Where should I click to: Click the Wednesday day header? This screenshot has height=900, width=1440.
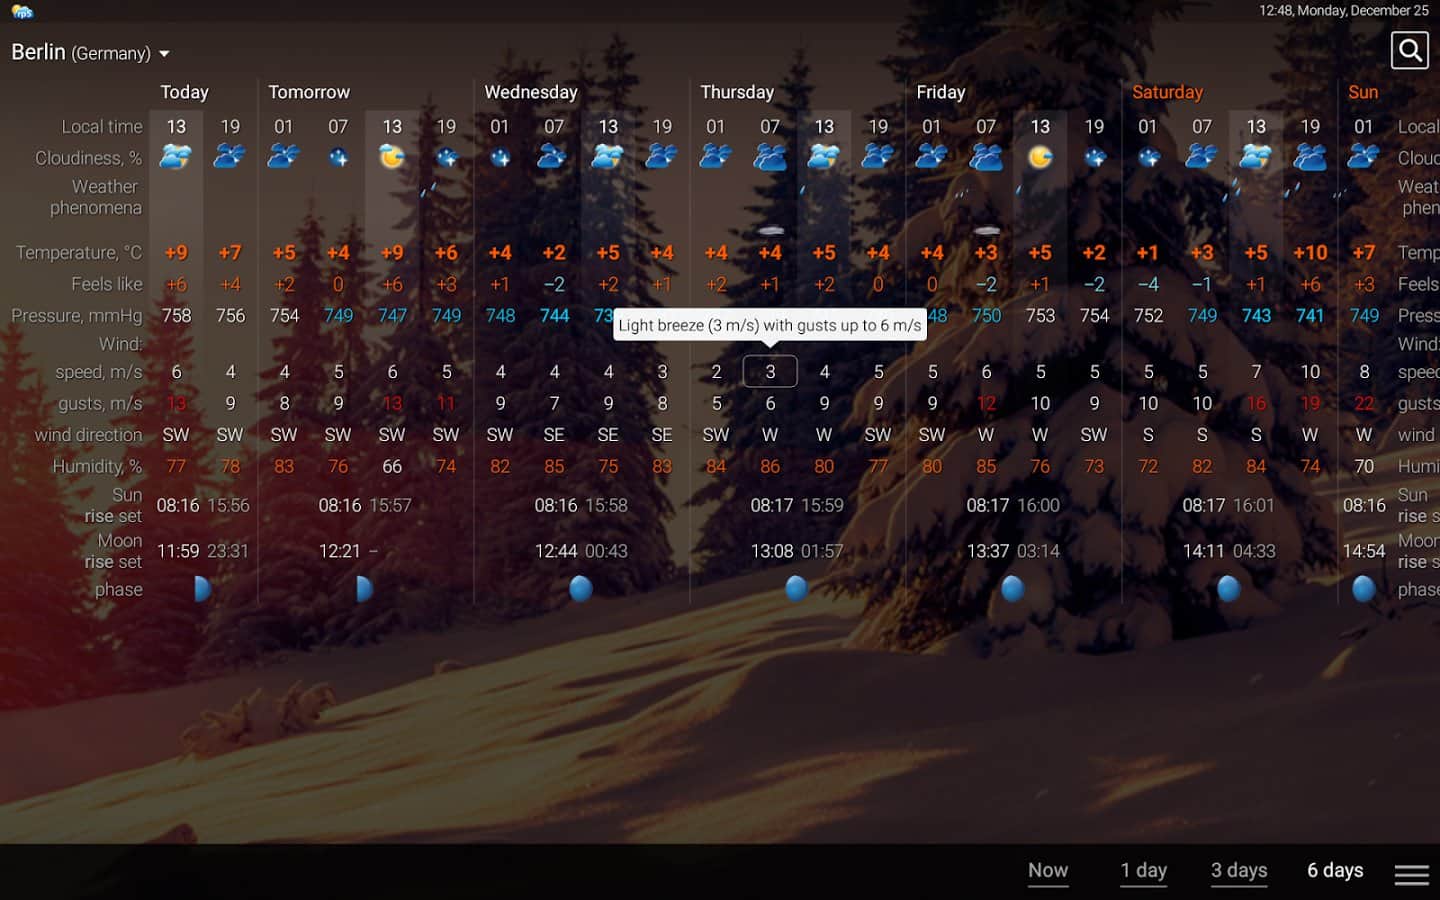click(530, 92)
